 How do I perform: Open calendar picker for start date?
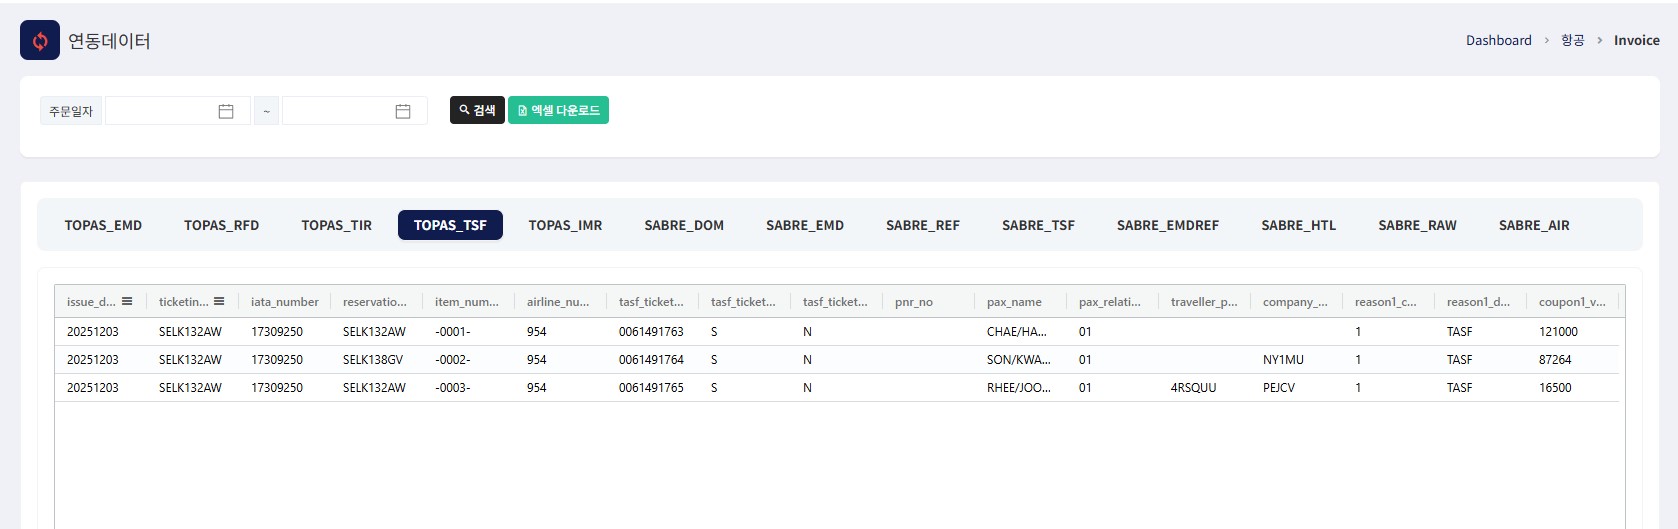(x=226, y=111)
